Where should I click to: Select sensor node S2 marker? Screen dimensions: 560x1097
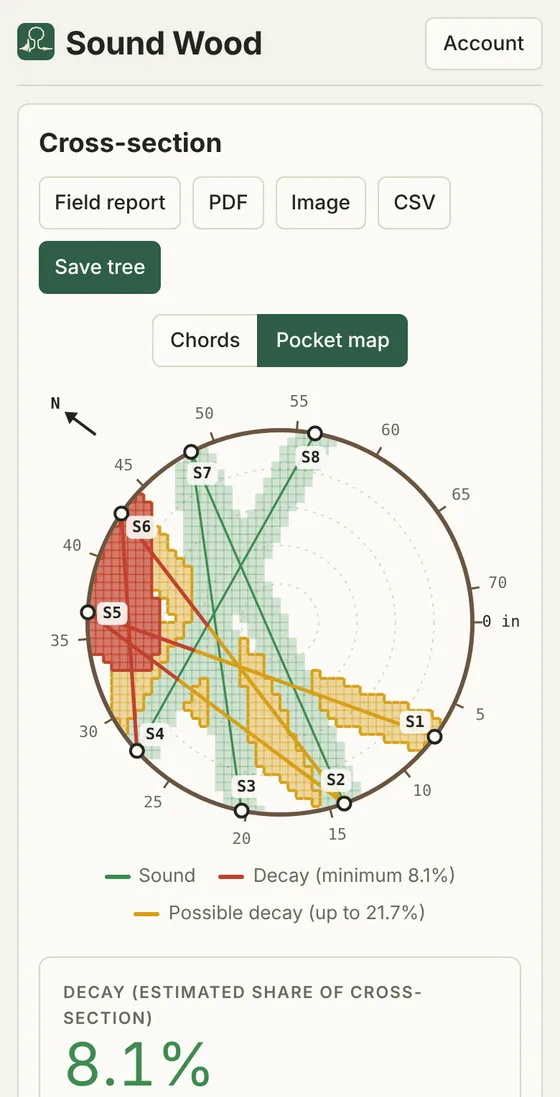tap(344, 803)
